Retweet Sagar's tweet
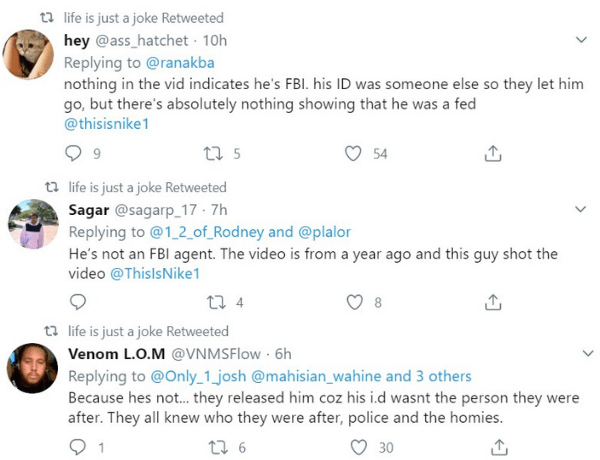Viewport: 600px width, 460px height. click(217, 302)
